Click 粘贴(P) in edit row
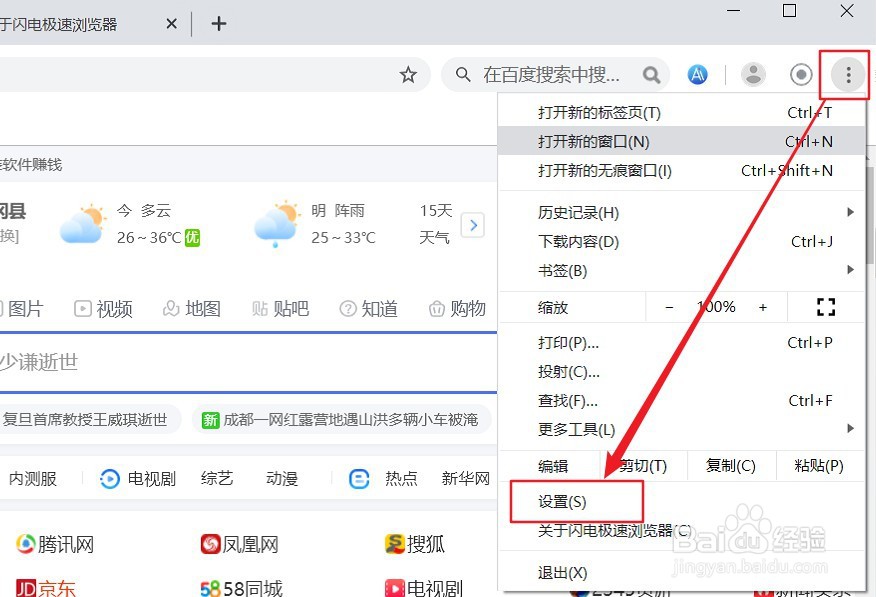This screenshot has height=597, width=876. point(820,465)
